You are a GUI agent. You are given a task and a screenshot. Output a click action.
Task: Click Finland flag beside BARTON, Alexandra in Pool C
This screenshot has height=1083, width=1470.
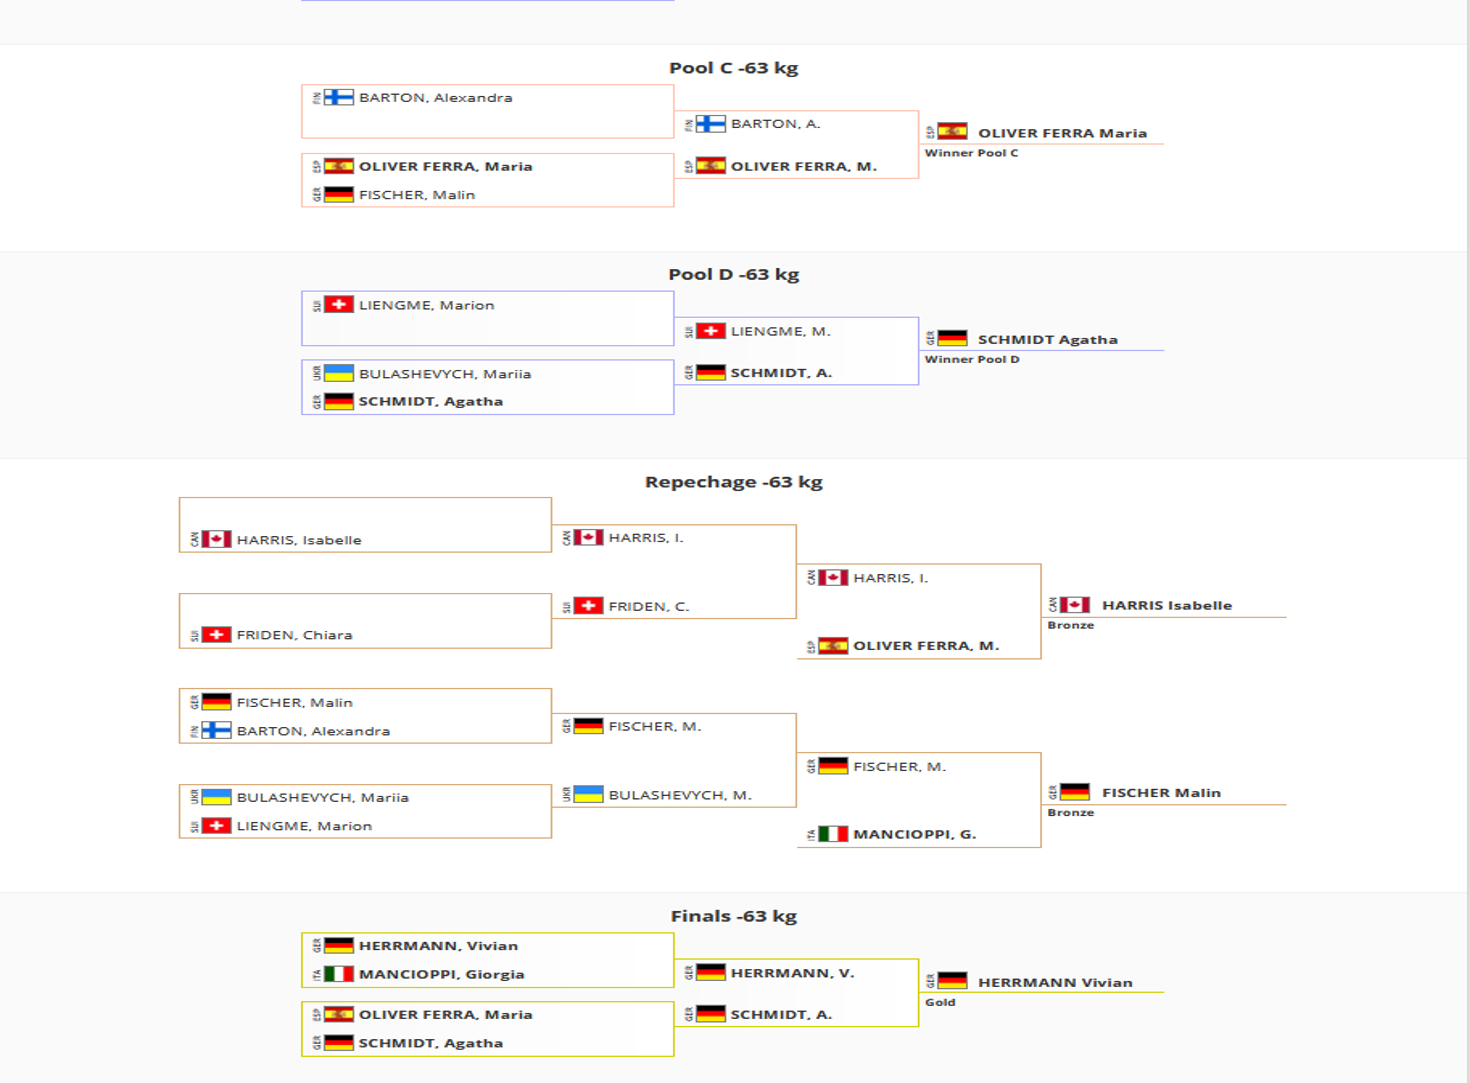pos(339,98)
